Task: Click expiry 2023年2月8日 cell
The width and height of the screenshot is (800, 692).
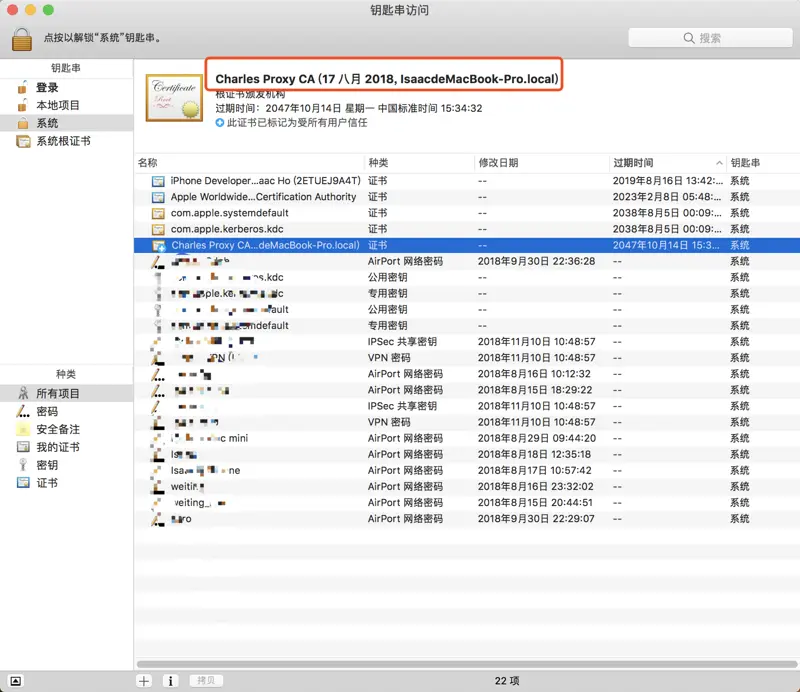Action: point(667,197)
